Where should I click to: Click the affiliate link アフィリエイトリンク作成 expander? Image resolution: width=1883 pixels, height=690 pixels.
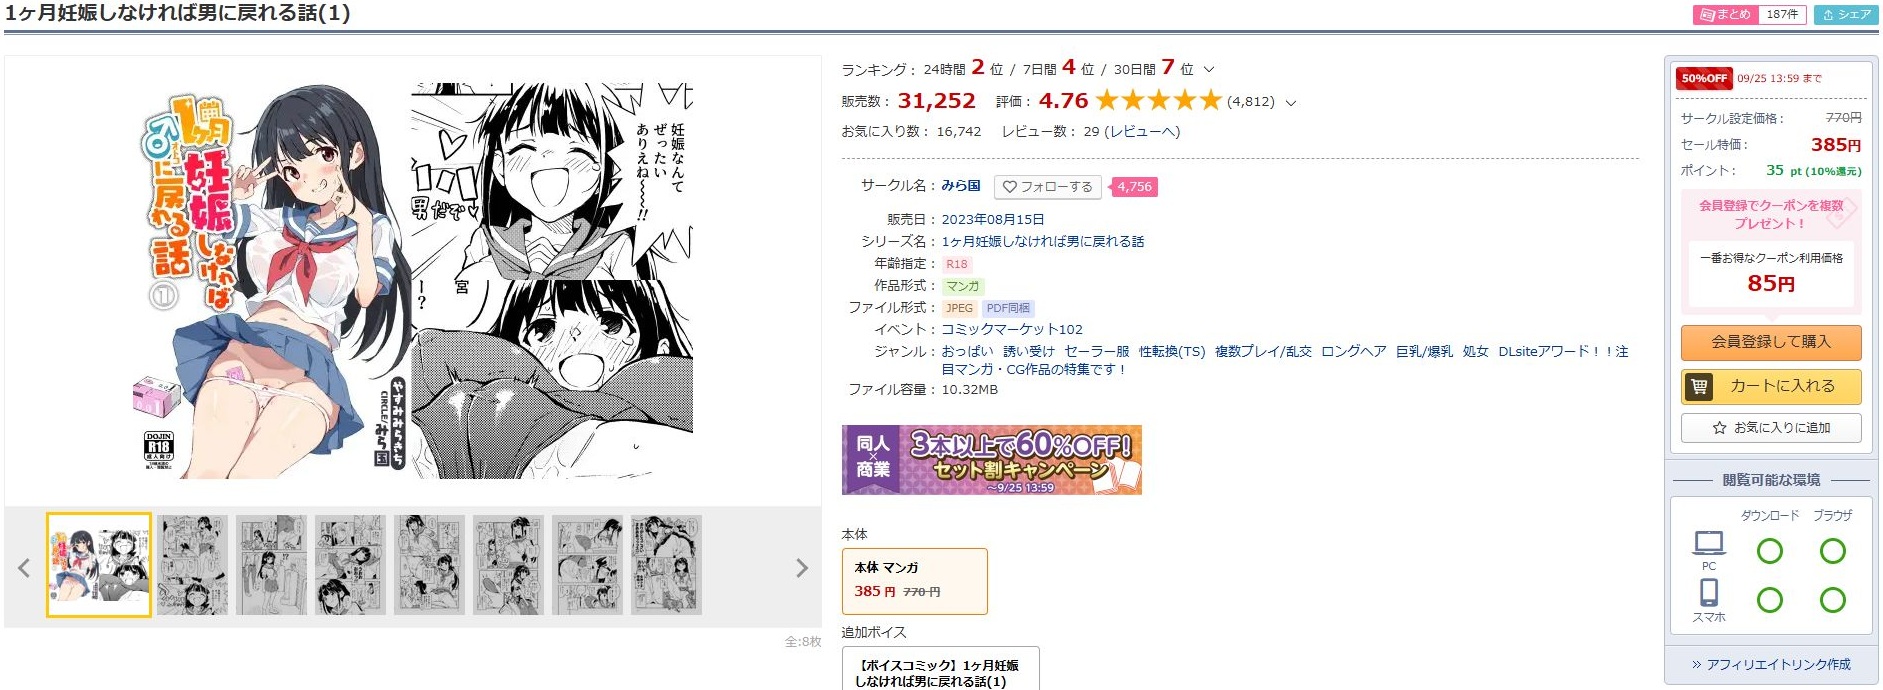[x=1771, y=664]
